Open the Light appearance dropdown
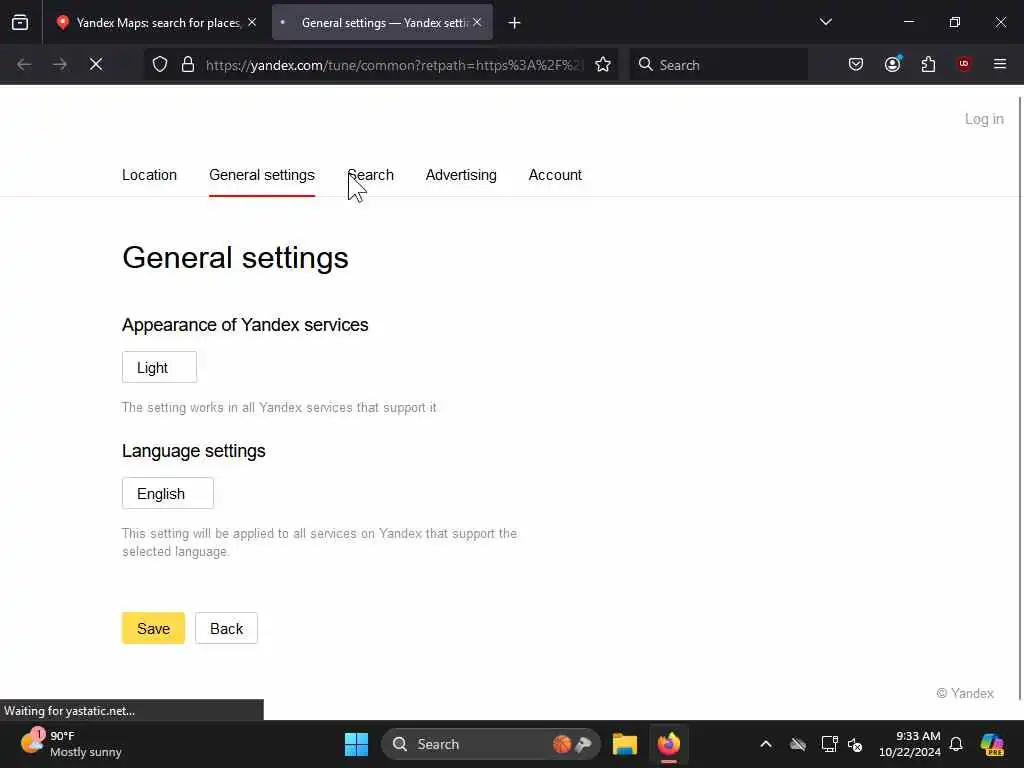 [x=159, y=367]
